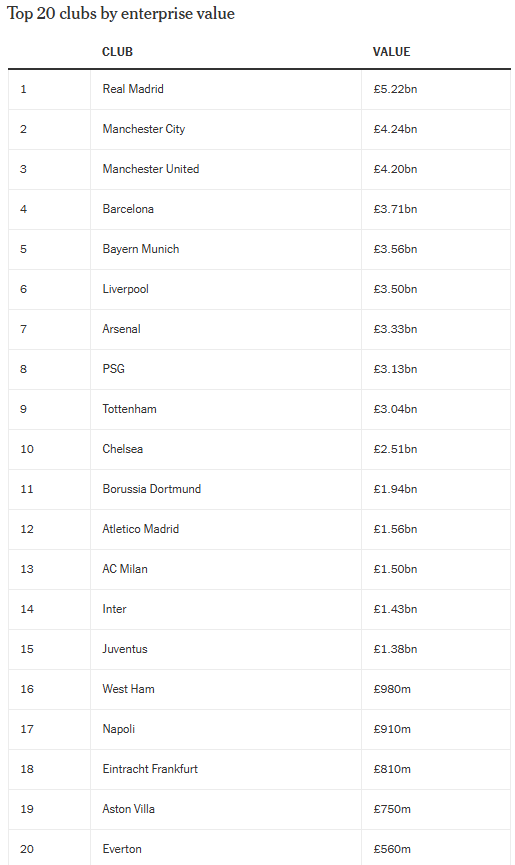This screenshot has height=865, width=515.
Task: Click the Liverpool club entry
Action: [125, 289]
